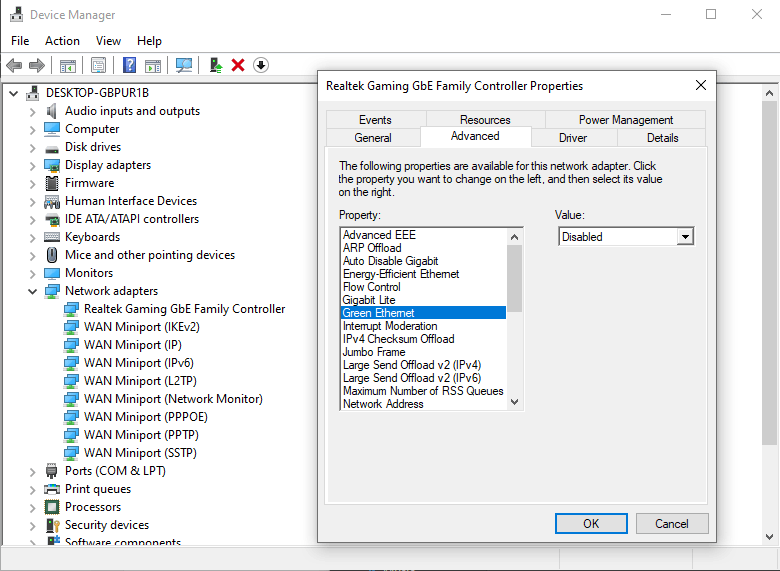Select the Network Address property
This screenshot has height=571, width=780.
coord(423,404)
